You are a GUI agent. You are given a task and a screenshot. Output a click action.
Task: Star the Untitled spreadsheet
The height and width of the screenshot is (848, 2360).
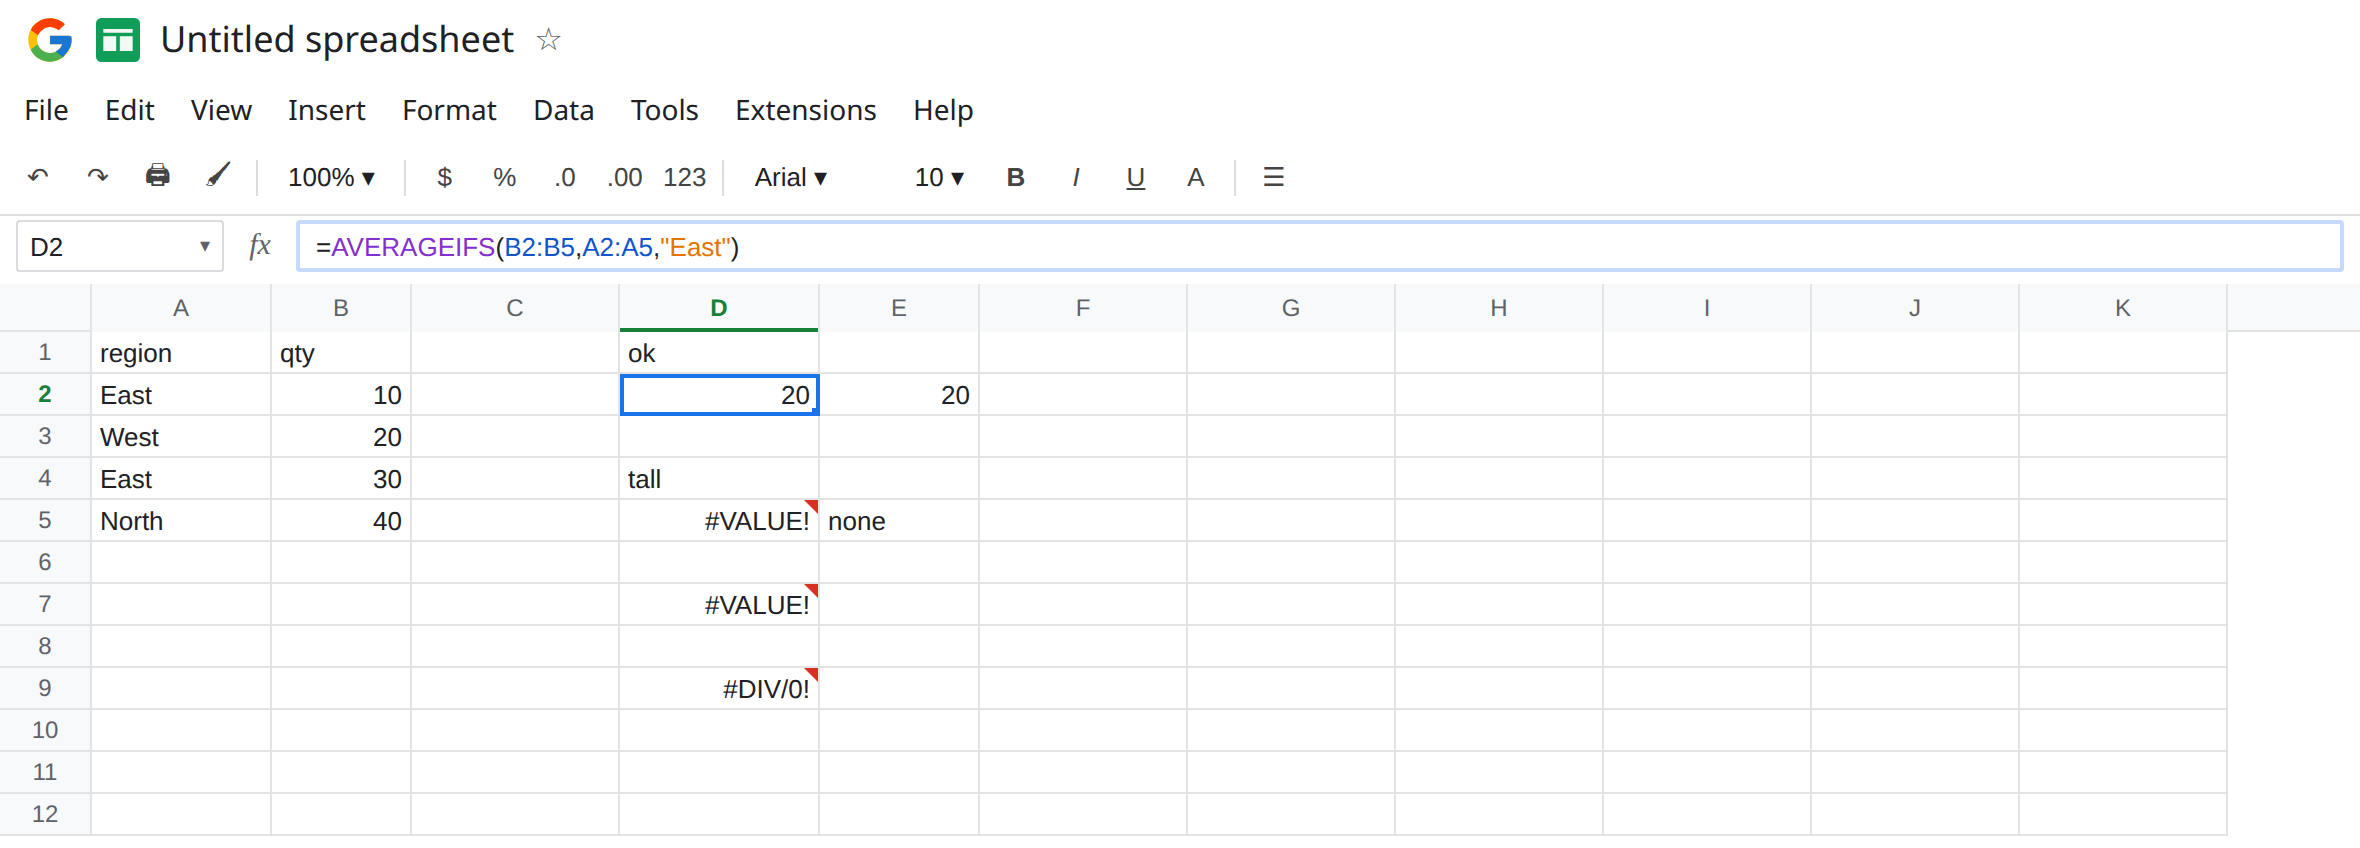pyautogui.click(x=548, y=40)
